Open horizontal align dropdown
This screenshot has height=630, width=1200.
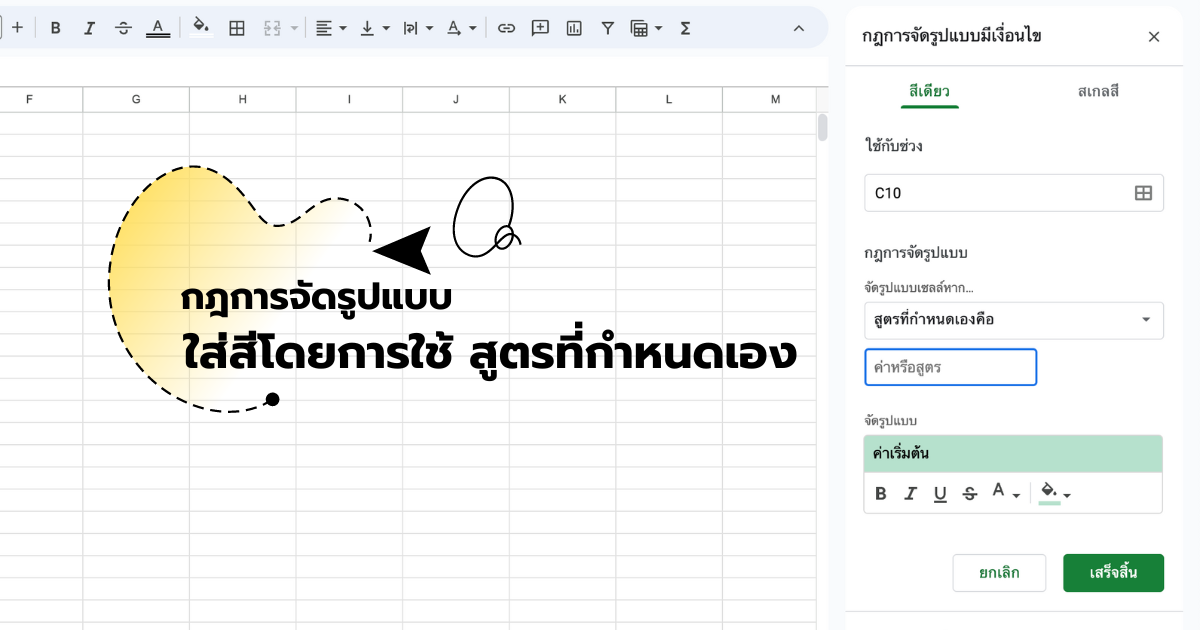(331, 28)
